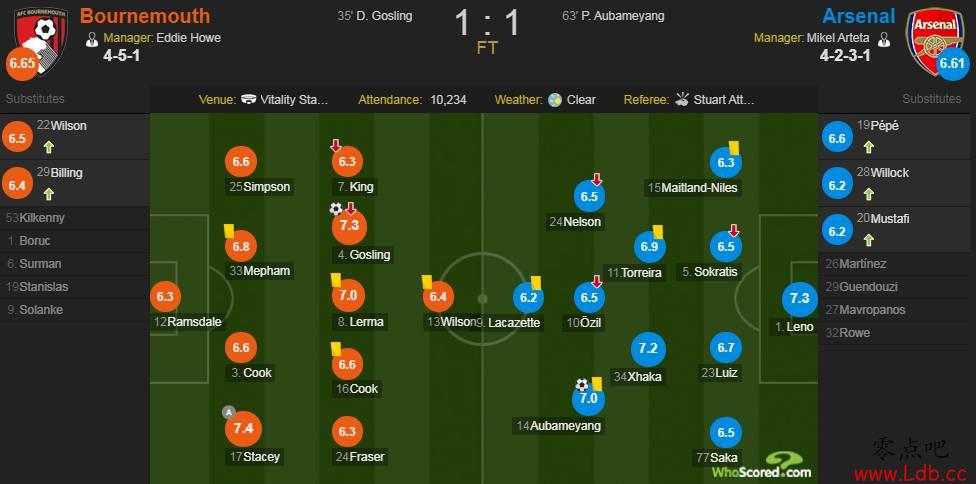Viewport: 976px width, 484px height.
Task: Click Eddie Howe's manager icon
Action: click(93, 38)
